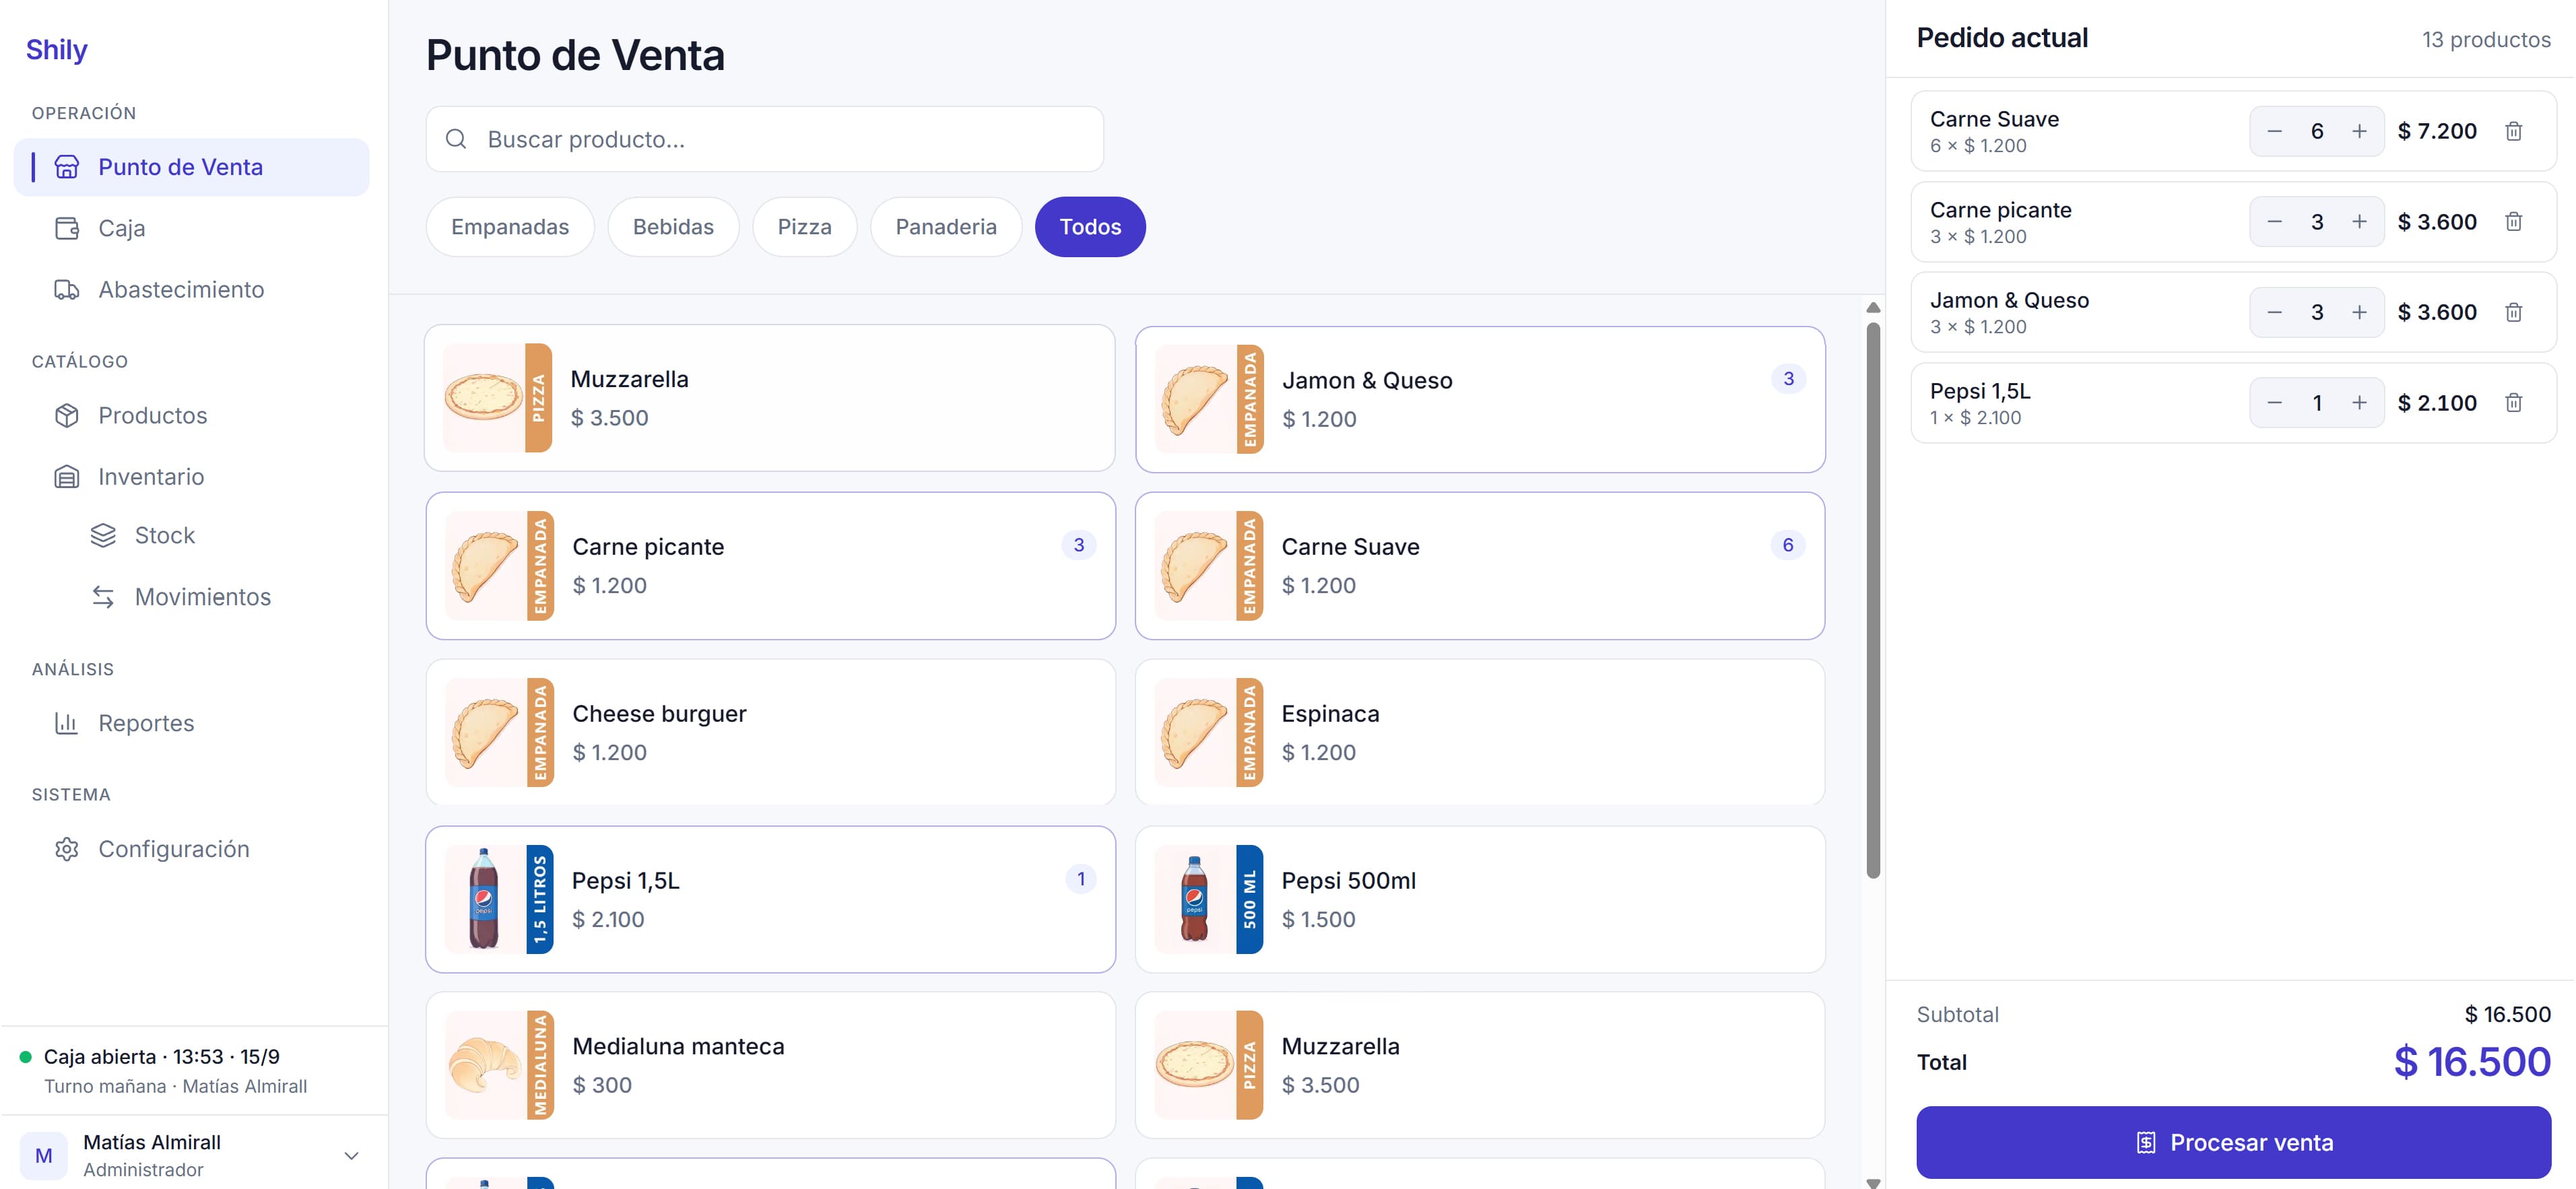
Task: Add Medialuna manteca to the order
Action: tap(770, 1065)
